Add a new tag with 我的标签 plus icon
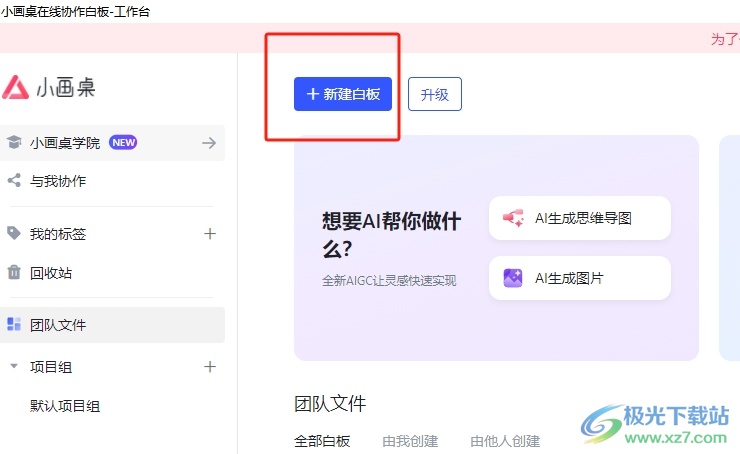740x454 pixels. coord(210,233)
